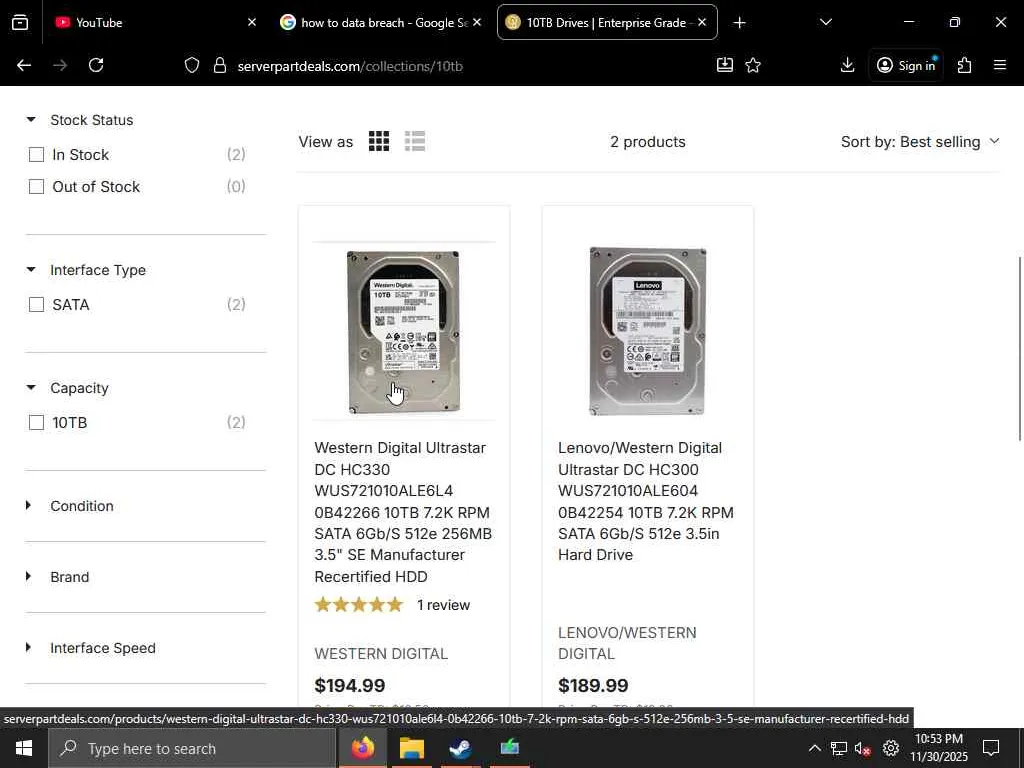Click the WESTERN DIGITAL brand link
The height and width of the screenshot is (768, 1024).
point(381,654)
